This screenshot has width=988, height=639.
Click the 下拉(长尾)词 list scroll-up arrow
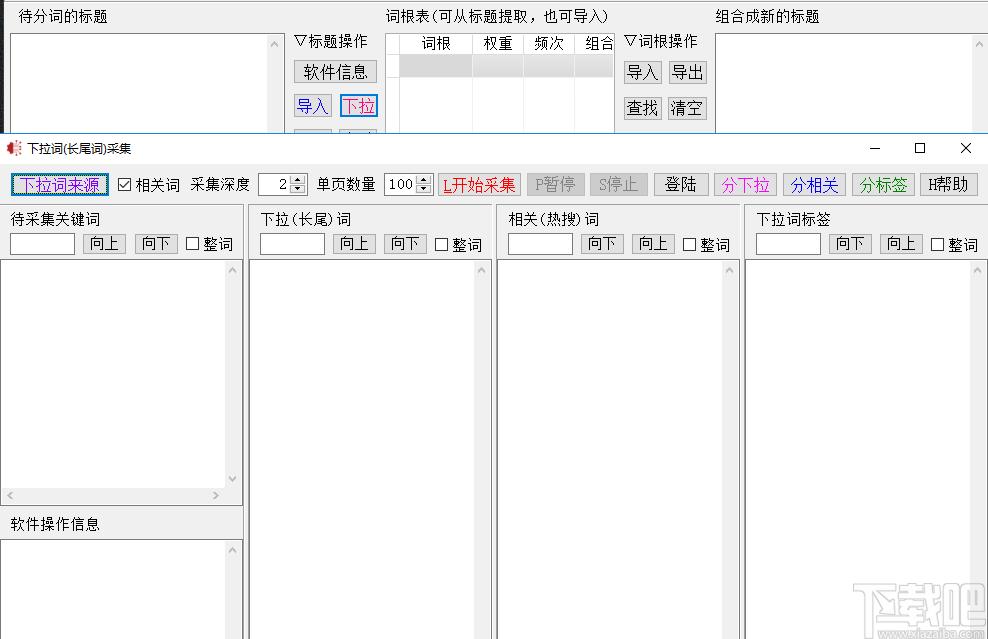(x=482, y=270)
